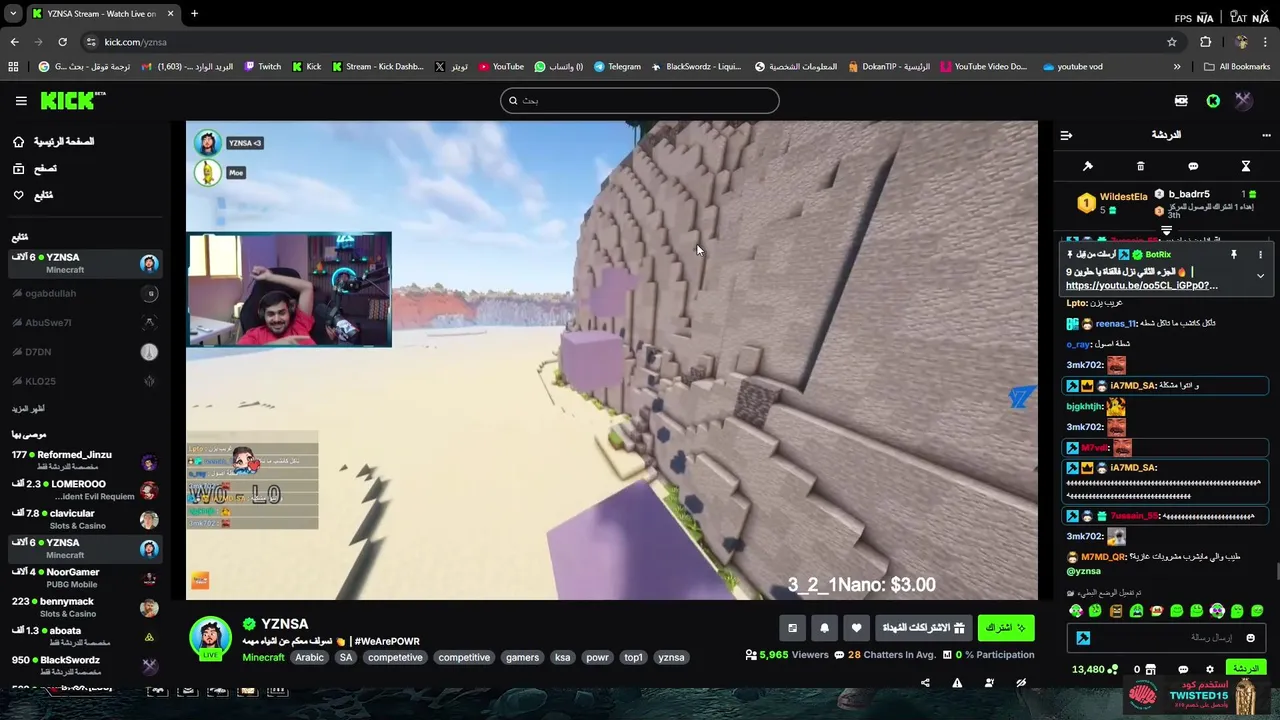Click the crossed-eye hide icon

(x=1021, y=683)
